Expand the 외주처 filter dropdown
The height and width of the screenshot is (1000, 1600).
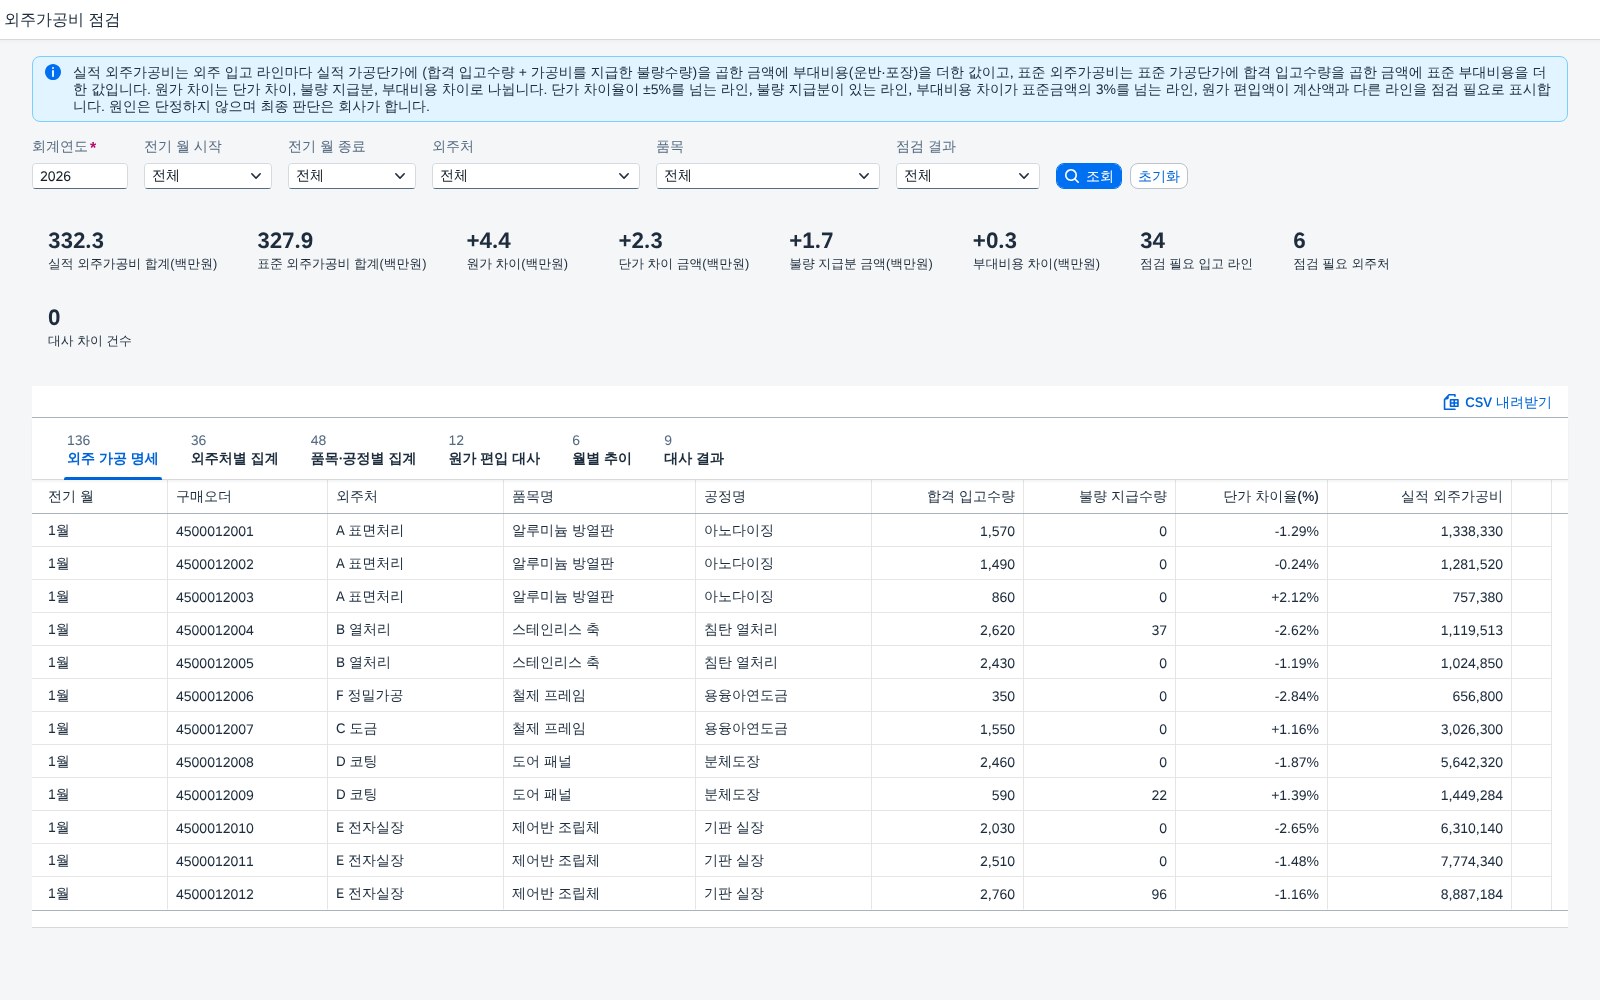(536, 176)
